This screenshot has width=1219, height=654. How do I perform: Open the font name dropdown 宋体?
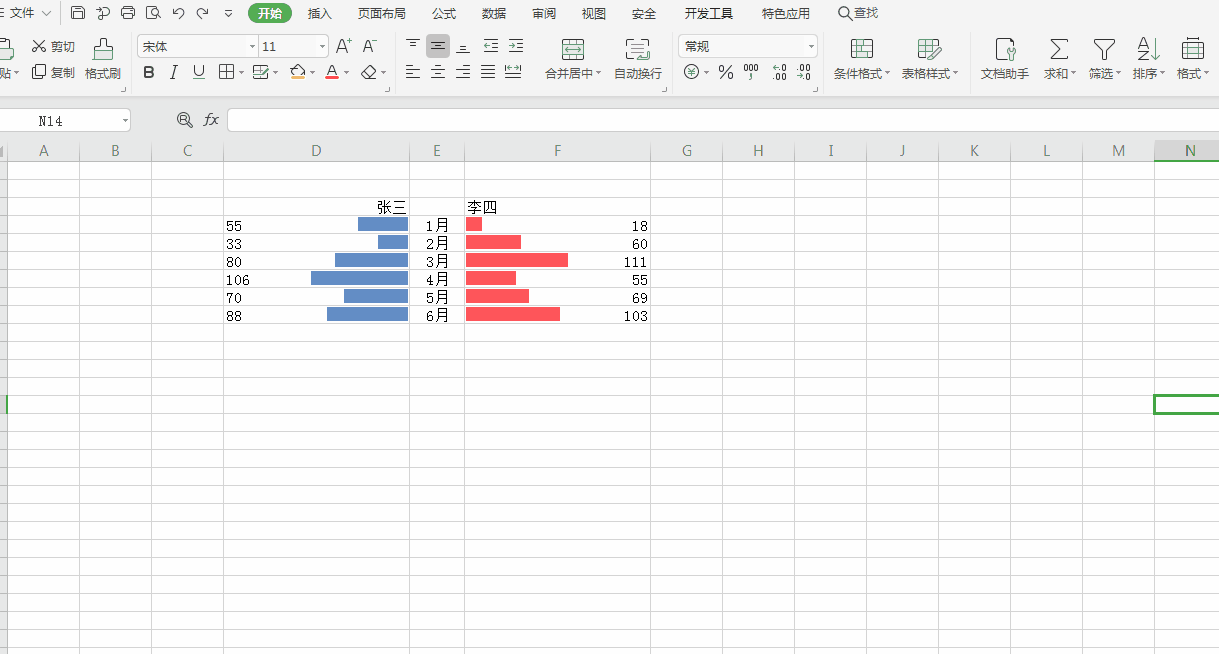(x=252, y=47)
